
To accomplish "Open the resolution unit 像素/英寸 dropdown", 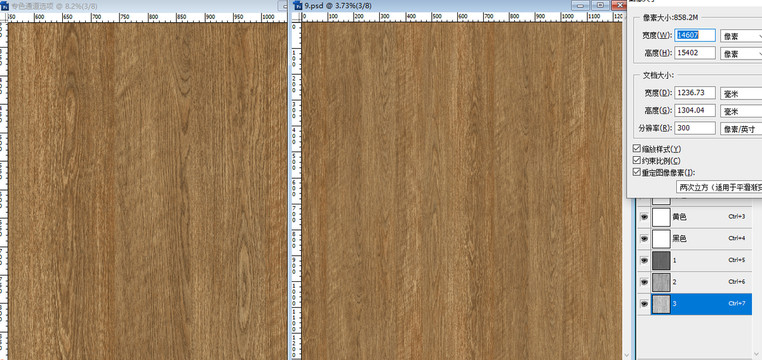I will pos(741,129).
